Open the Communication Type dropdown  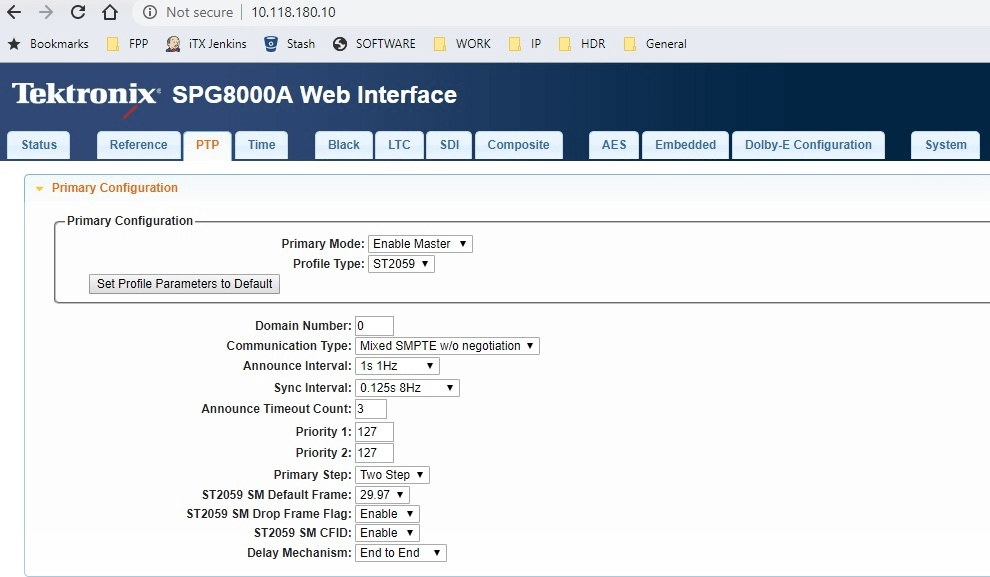[x=447, y=346]
